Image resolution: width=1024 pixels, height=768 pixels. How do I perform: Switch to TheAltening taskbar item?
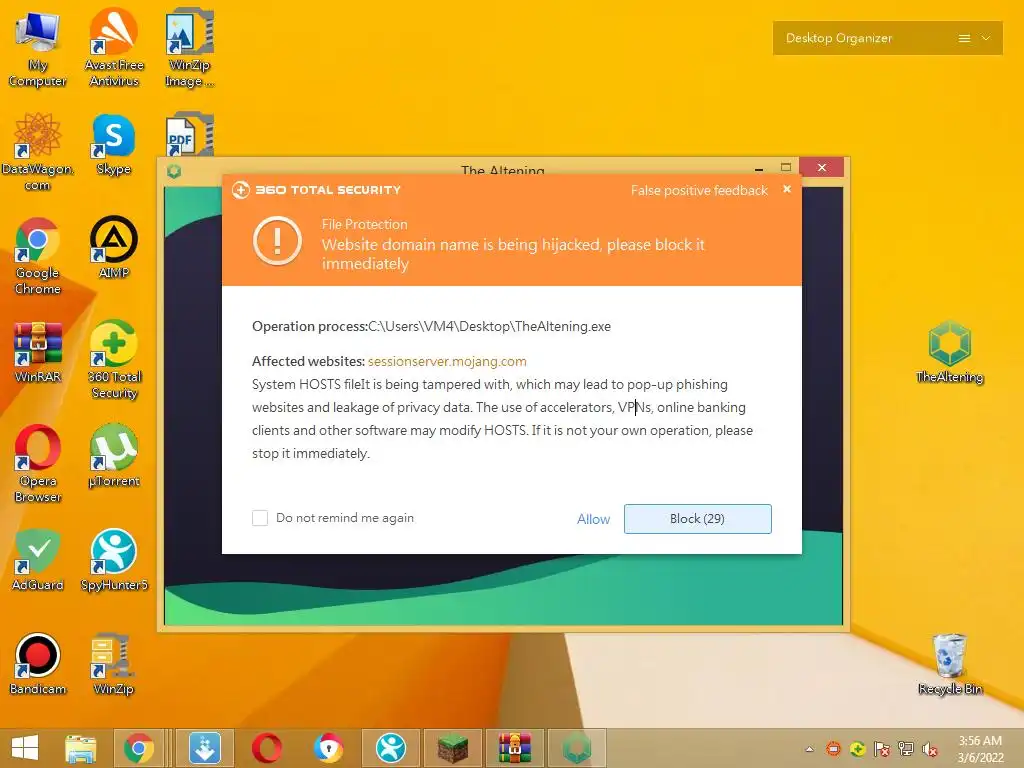pyautogui.click(x=577, y=748)
